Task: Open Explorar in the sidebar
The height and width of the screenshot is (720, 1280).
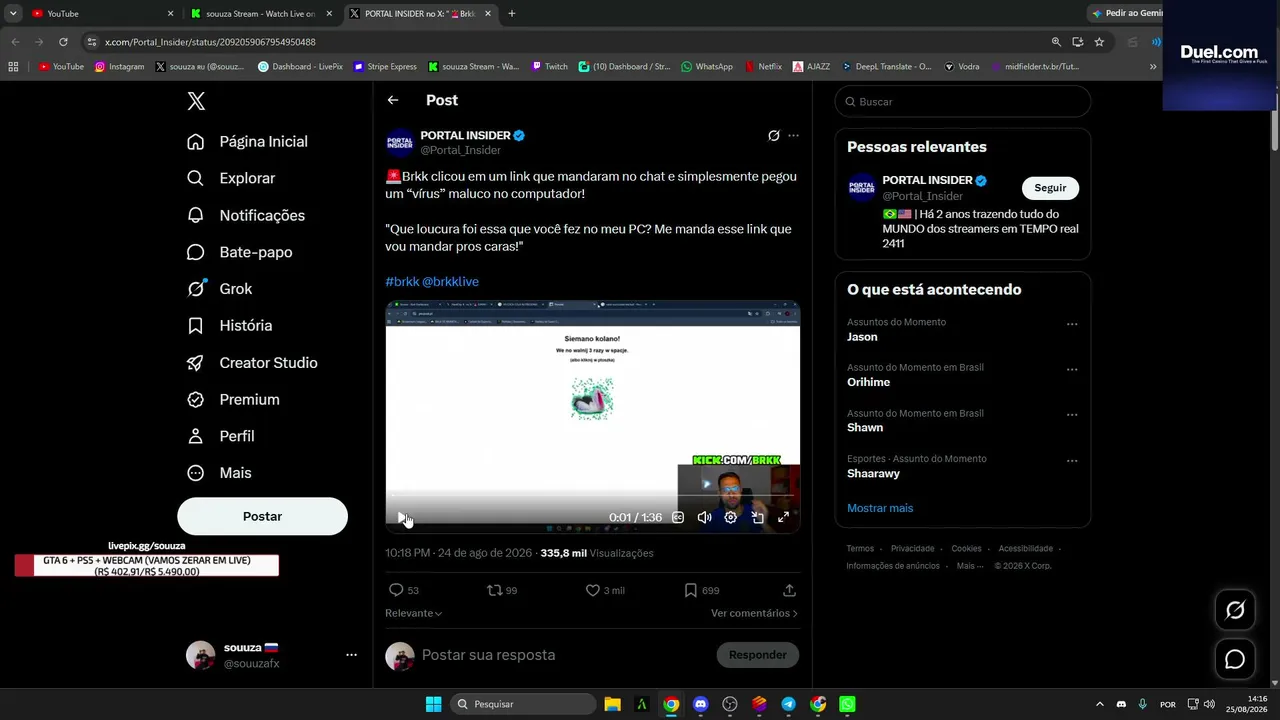Action: [x=231, y=178]
